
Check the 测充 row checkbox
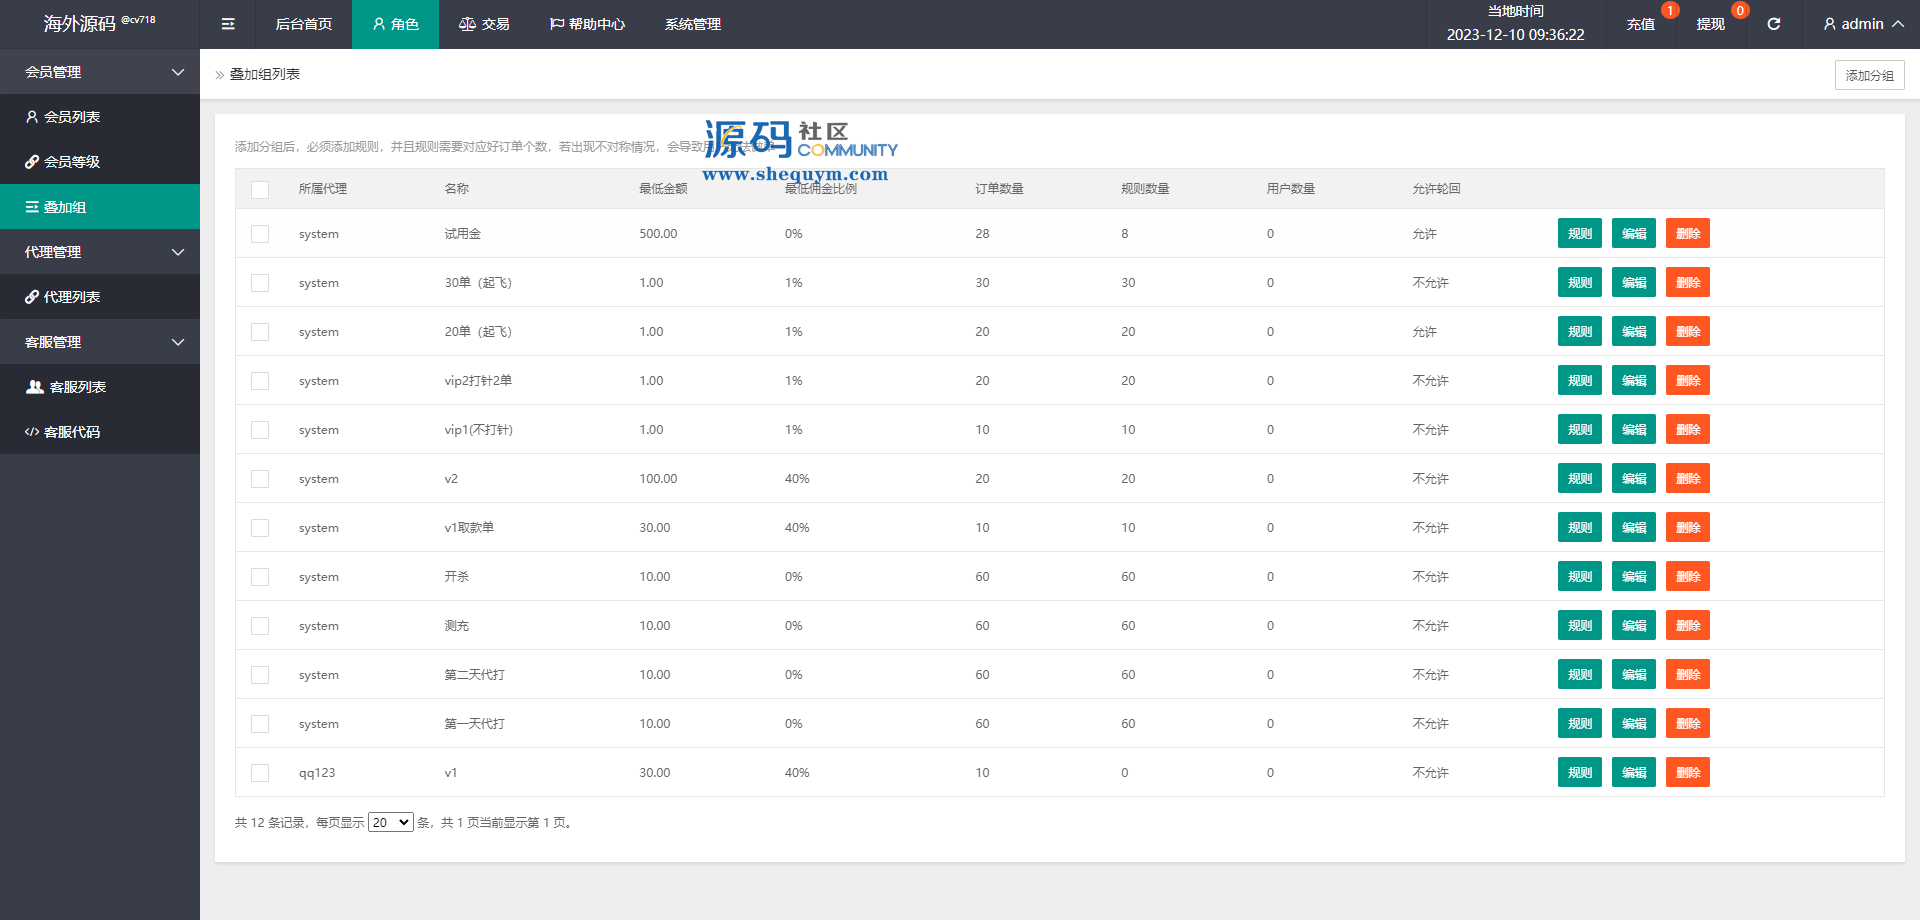(260, 626)
